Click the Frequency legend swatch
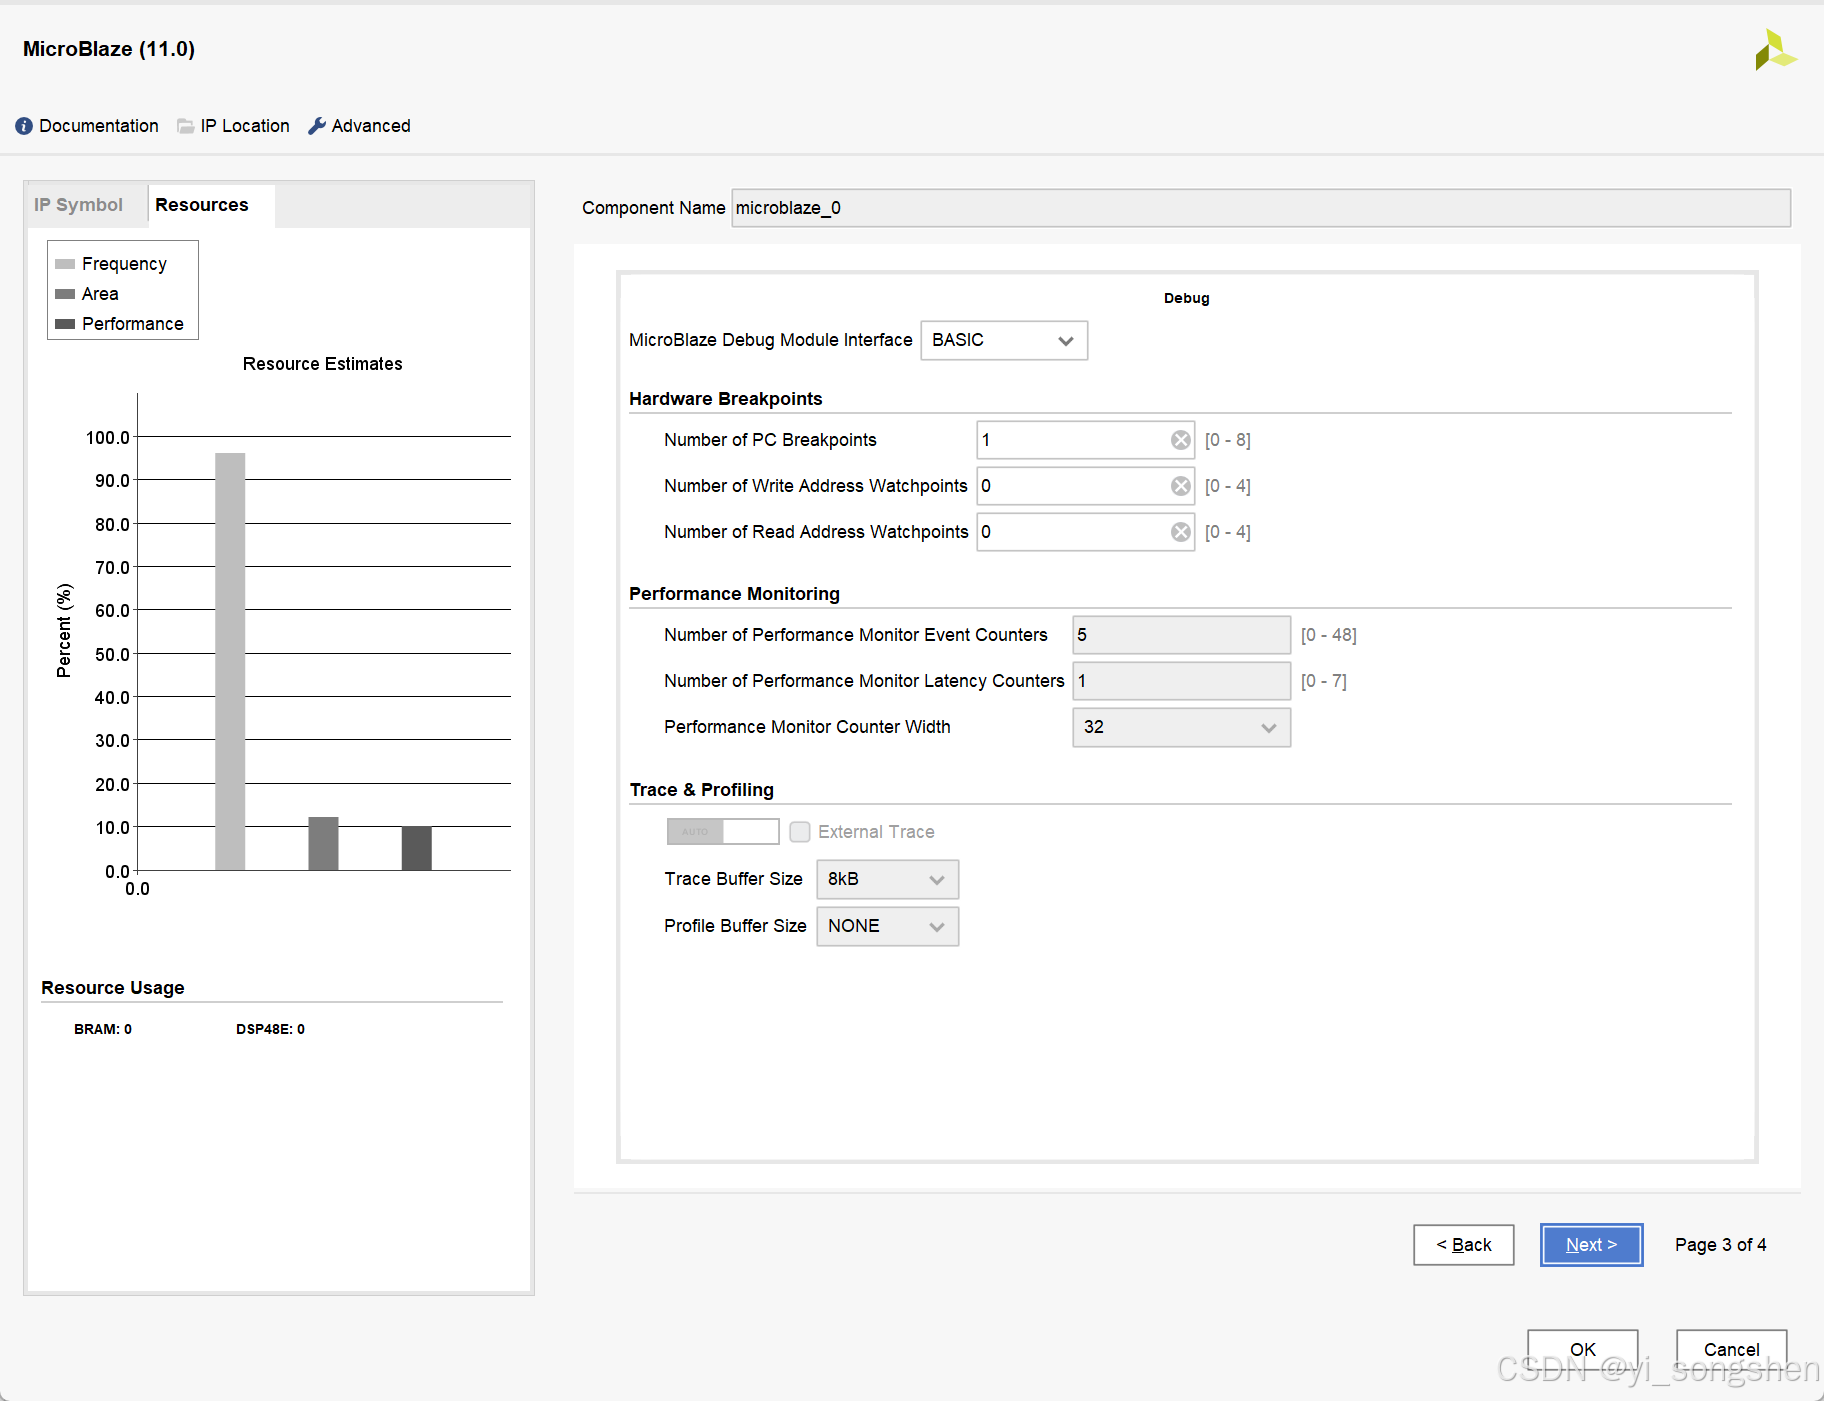1824x1401 pixels. [x=66, y=264]
